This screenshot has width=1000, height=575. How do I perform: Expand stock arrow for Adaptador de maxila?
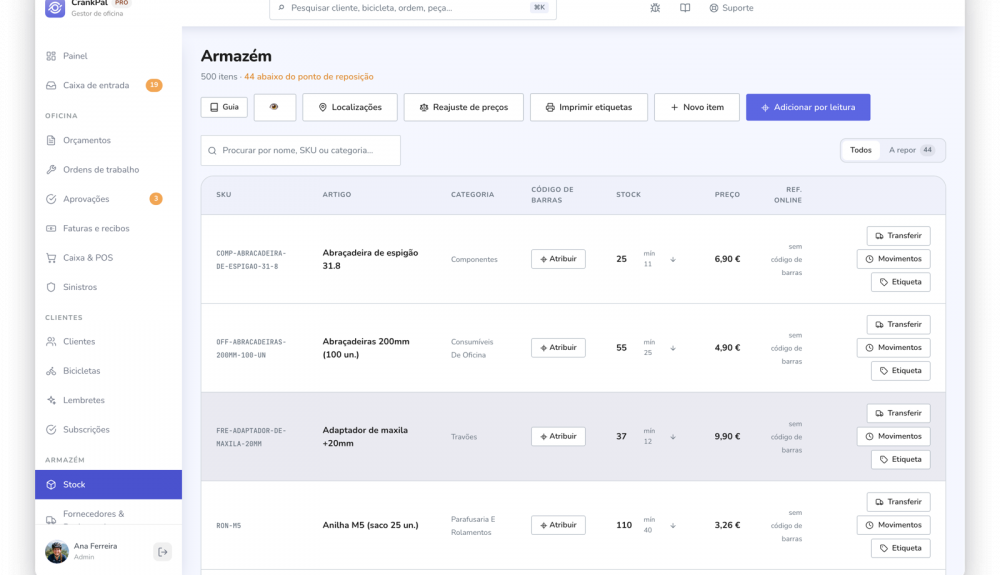[x=673, y=437]
